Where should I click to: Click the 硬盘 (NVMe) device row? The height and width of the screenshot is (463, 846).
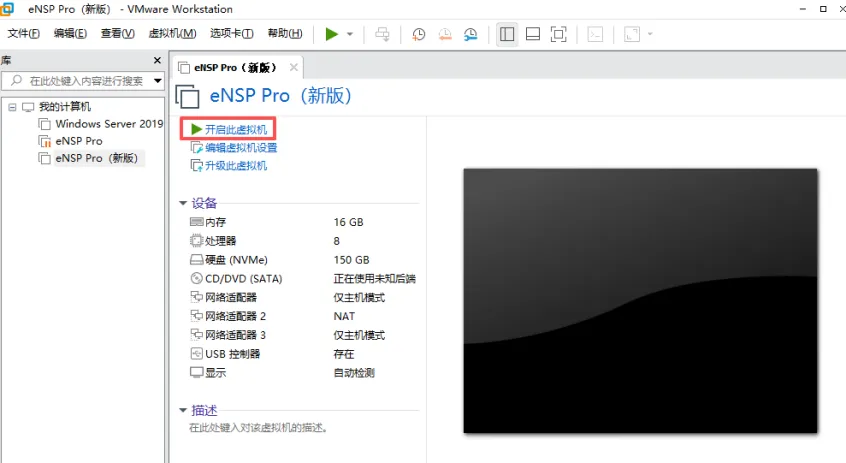pos(302,260)
